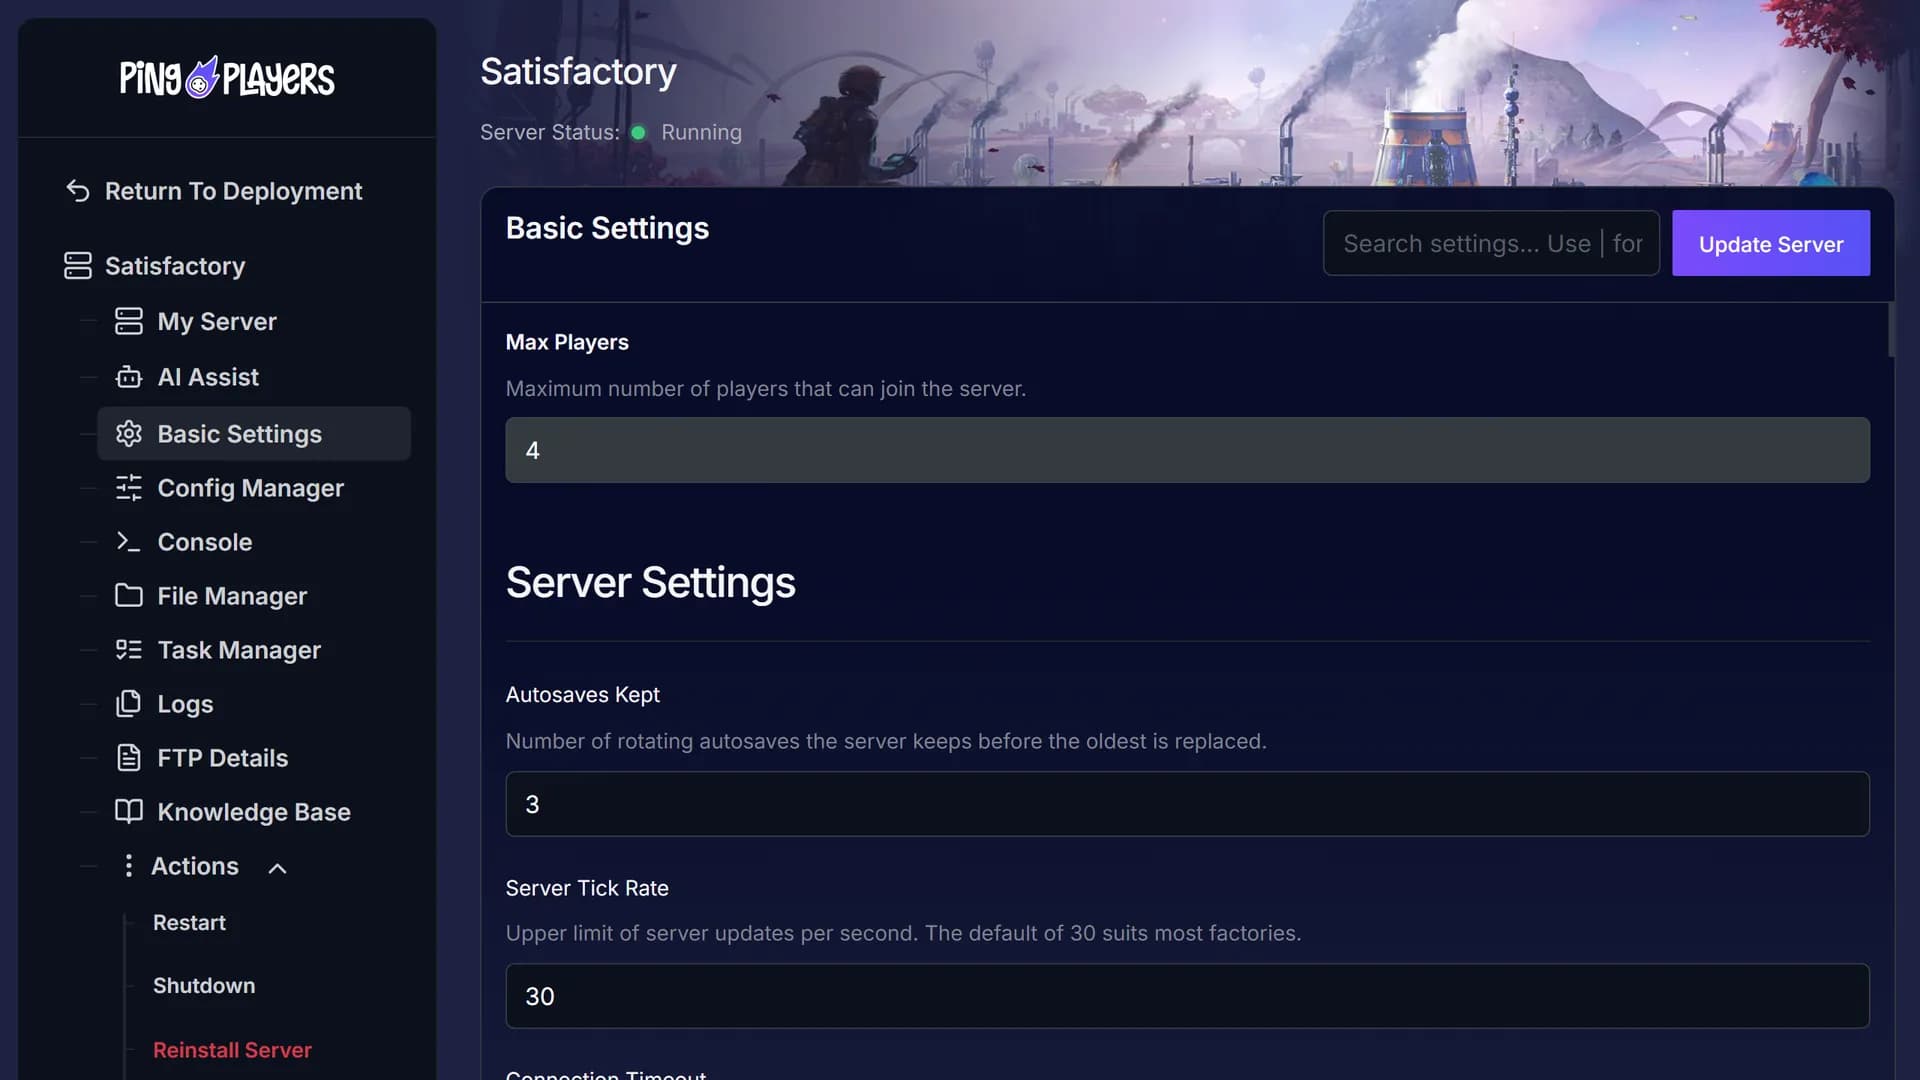The height and width of the screenshot is (1080, 1920).
Task: Click Return To Deployment link
Action: pyautogui.click(x=233, y=190)
